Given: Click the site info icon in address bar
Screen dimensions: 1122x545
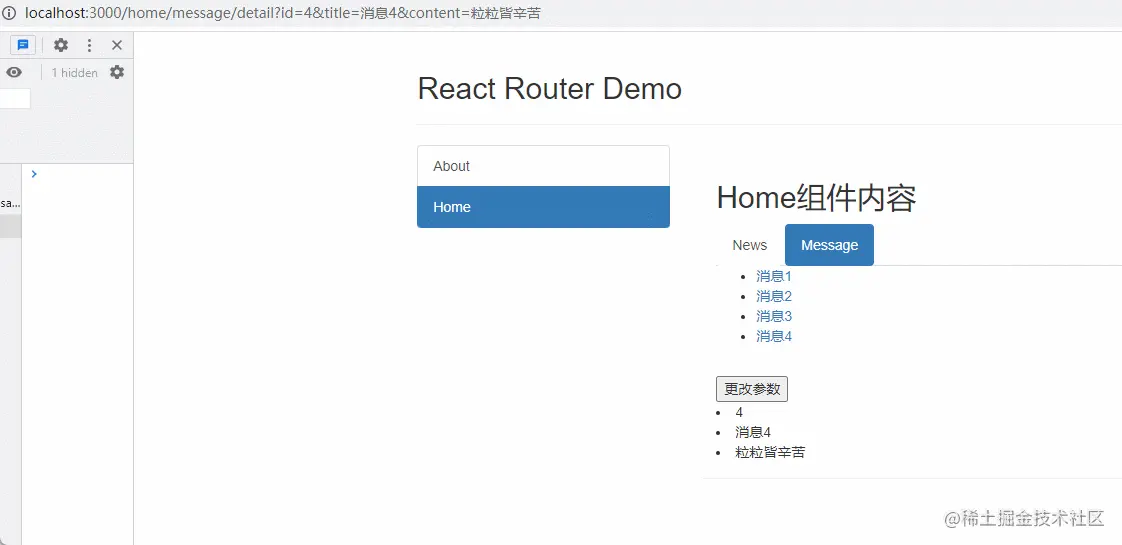Looking at the screenshot, I should (x=9, y=14).
